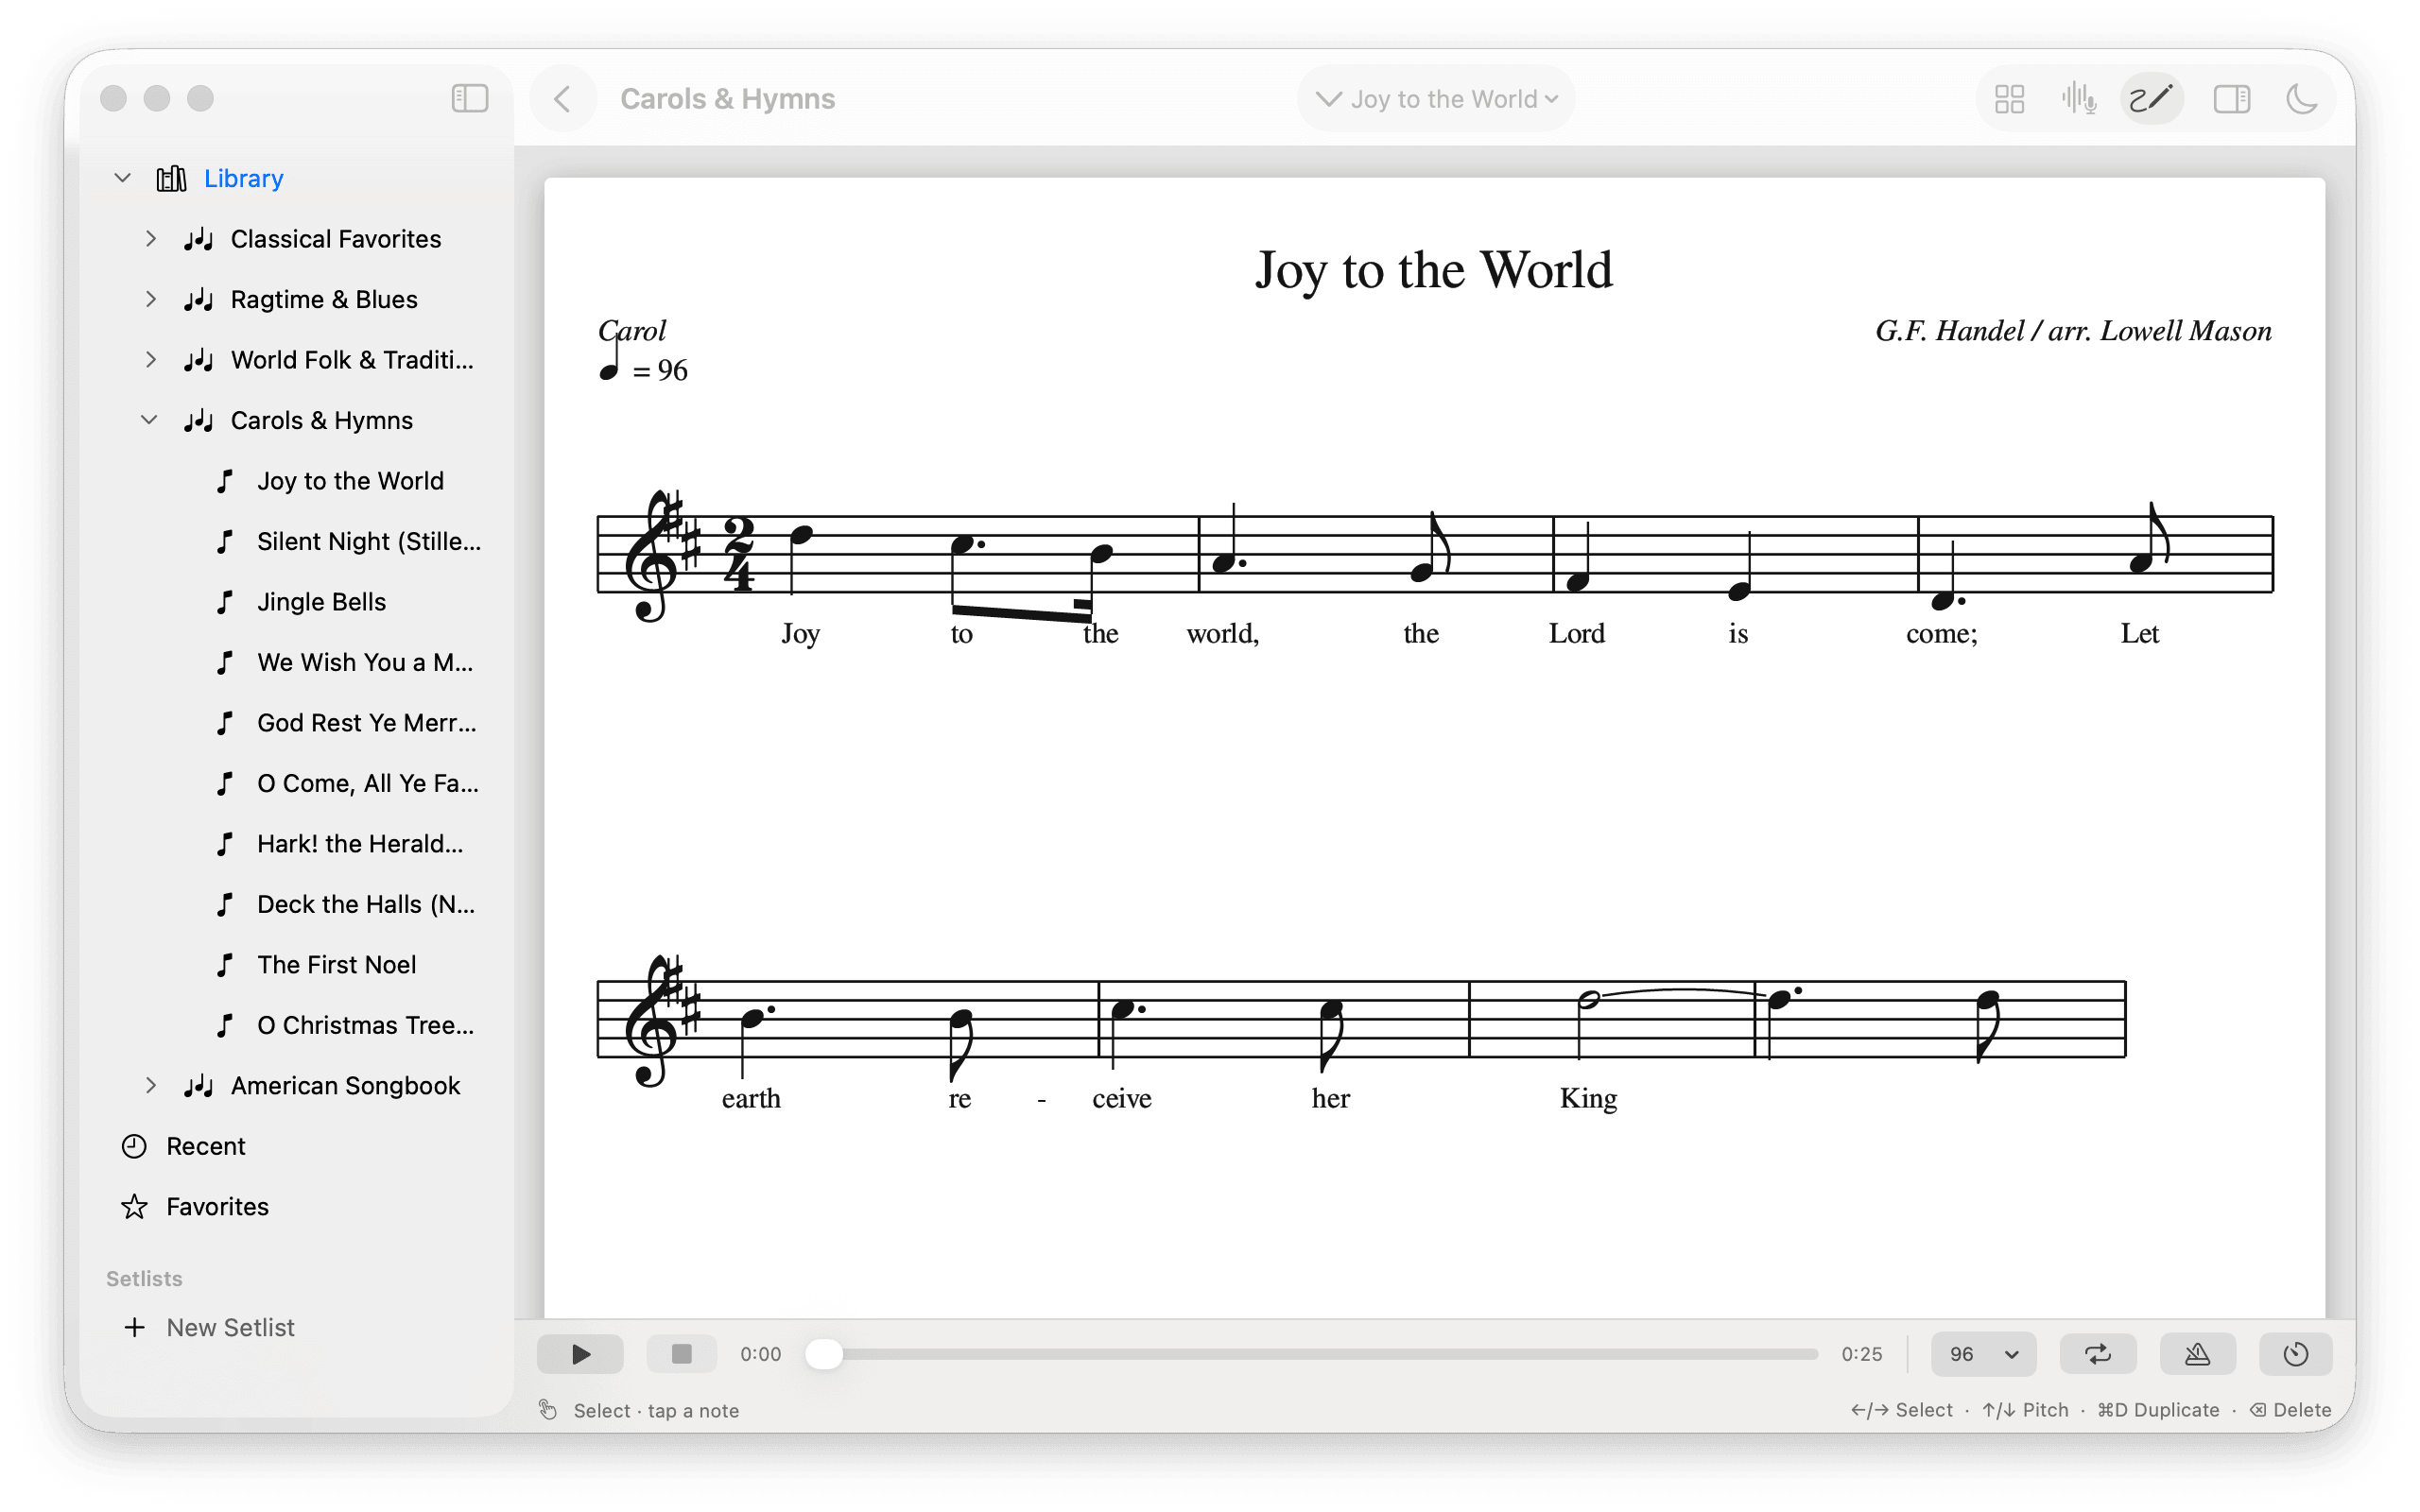The image size is (2420, 1512).
Task: Select the half note above lyric King
Action: (1588, 999)
